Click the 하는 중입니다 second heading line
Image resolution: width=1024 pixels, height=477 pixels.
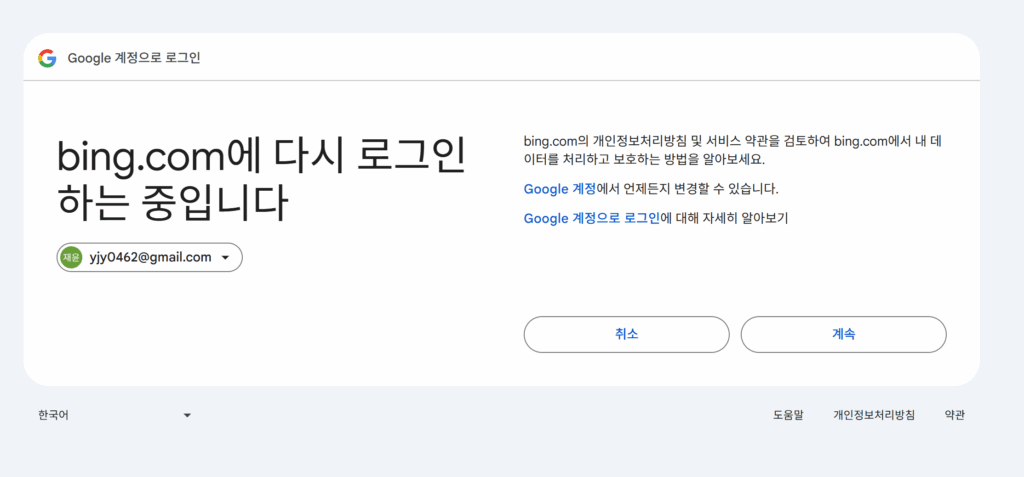172,203
